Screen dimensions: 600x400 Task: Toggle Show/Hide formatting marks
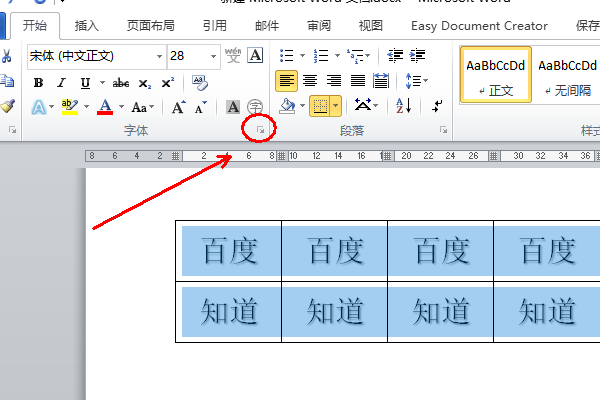(437, 106)
